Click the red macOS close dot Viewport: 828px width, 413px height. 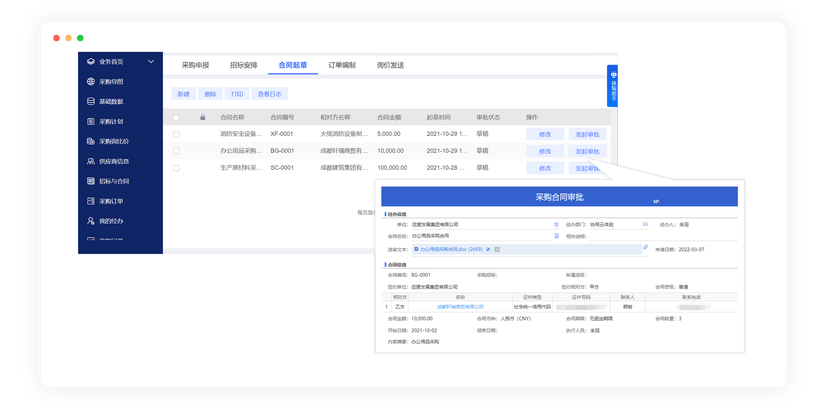[57, 38]
